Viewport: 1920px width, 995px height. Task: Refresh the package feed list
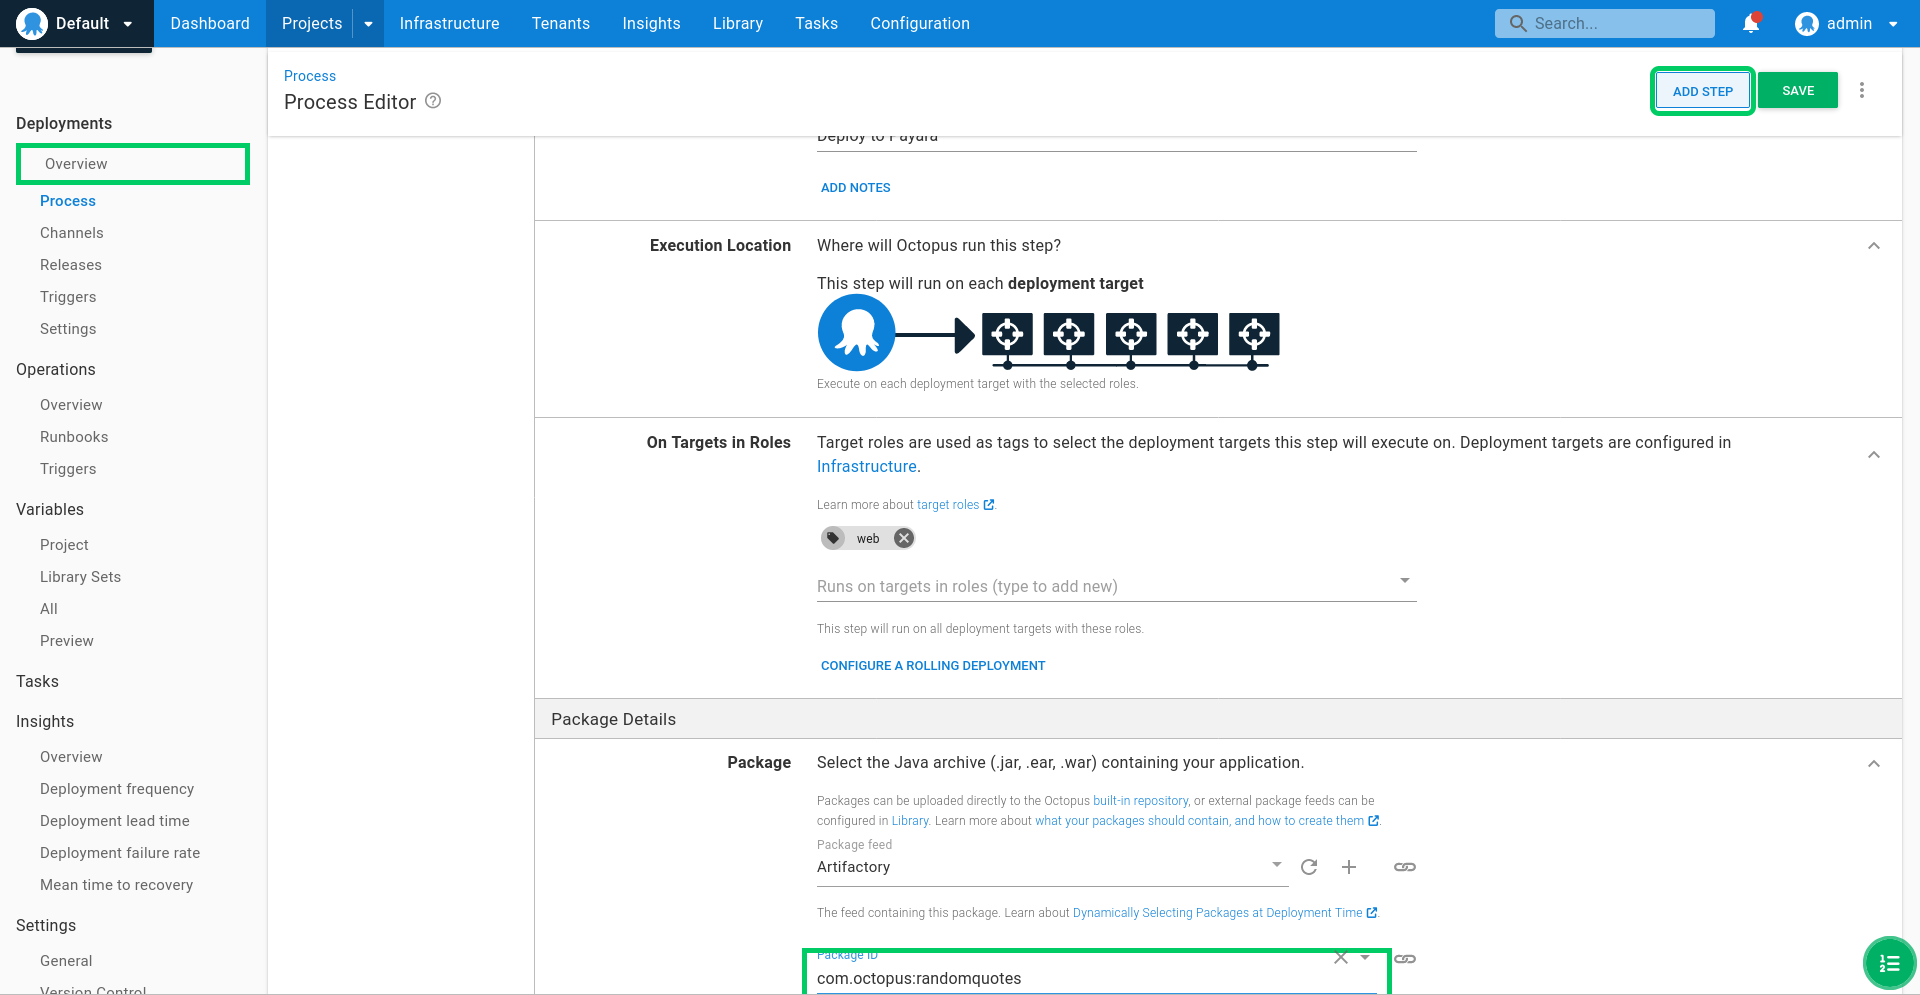pyautogui.click(x=1309, y=867)
